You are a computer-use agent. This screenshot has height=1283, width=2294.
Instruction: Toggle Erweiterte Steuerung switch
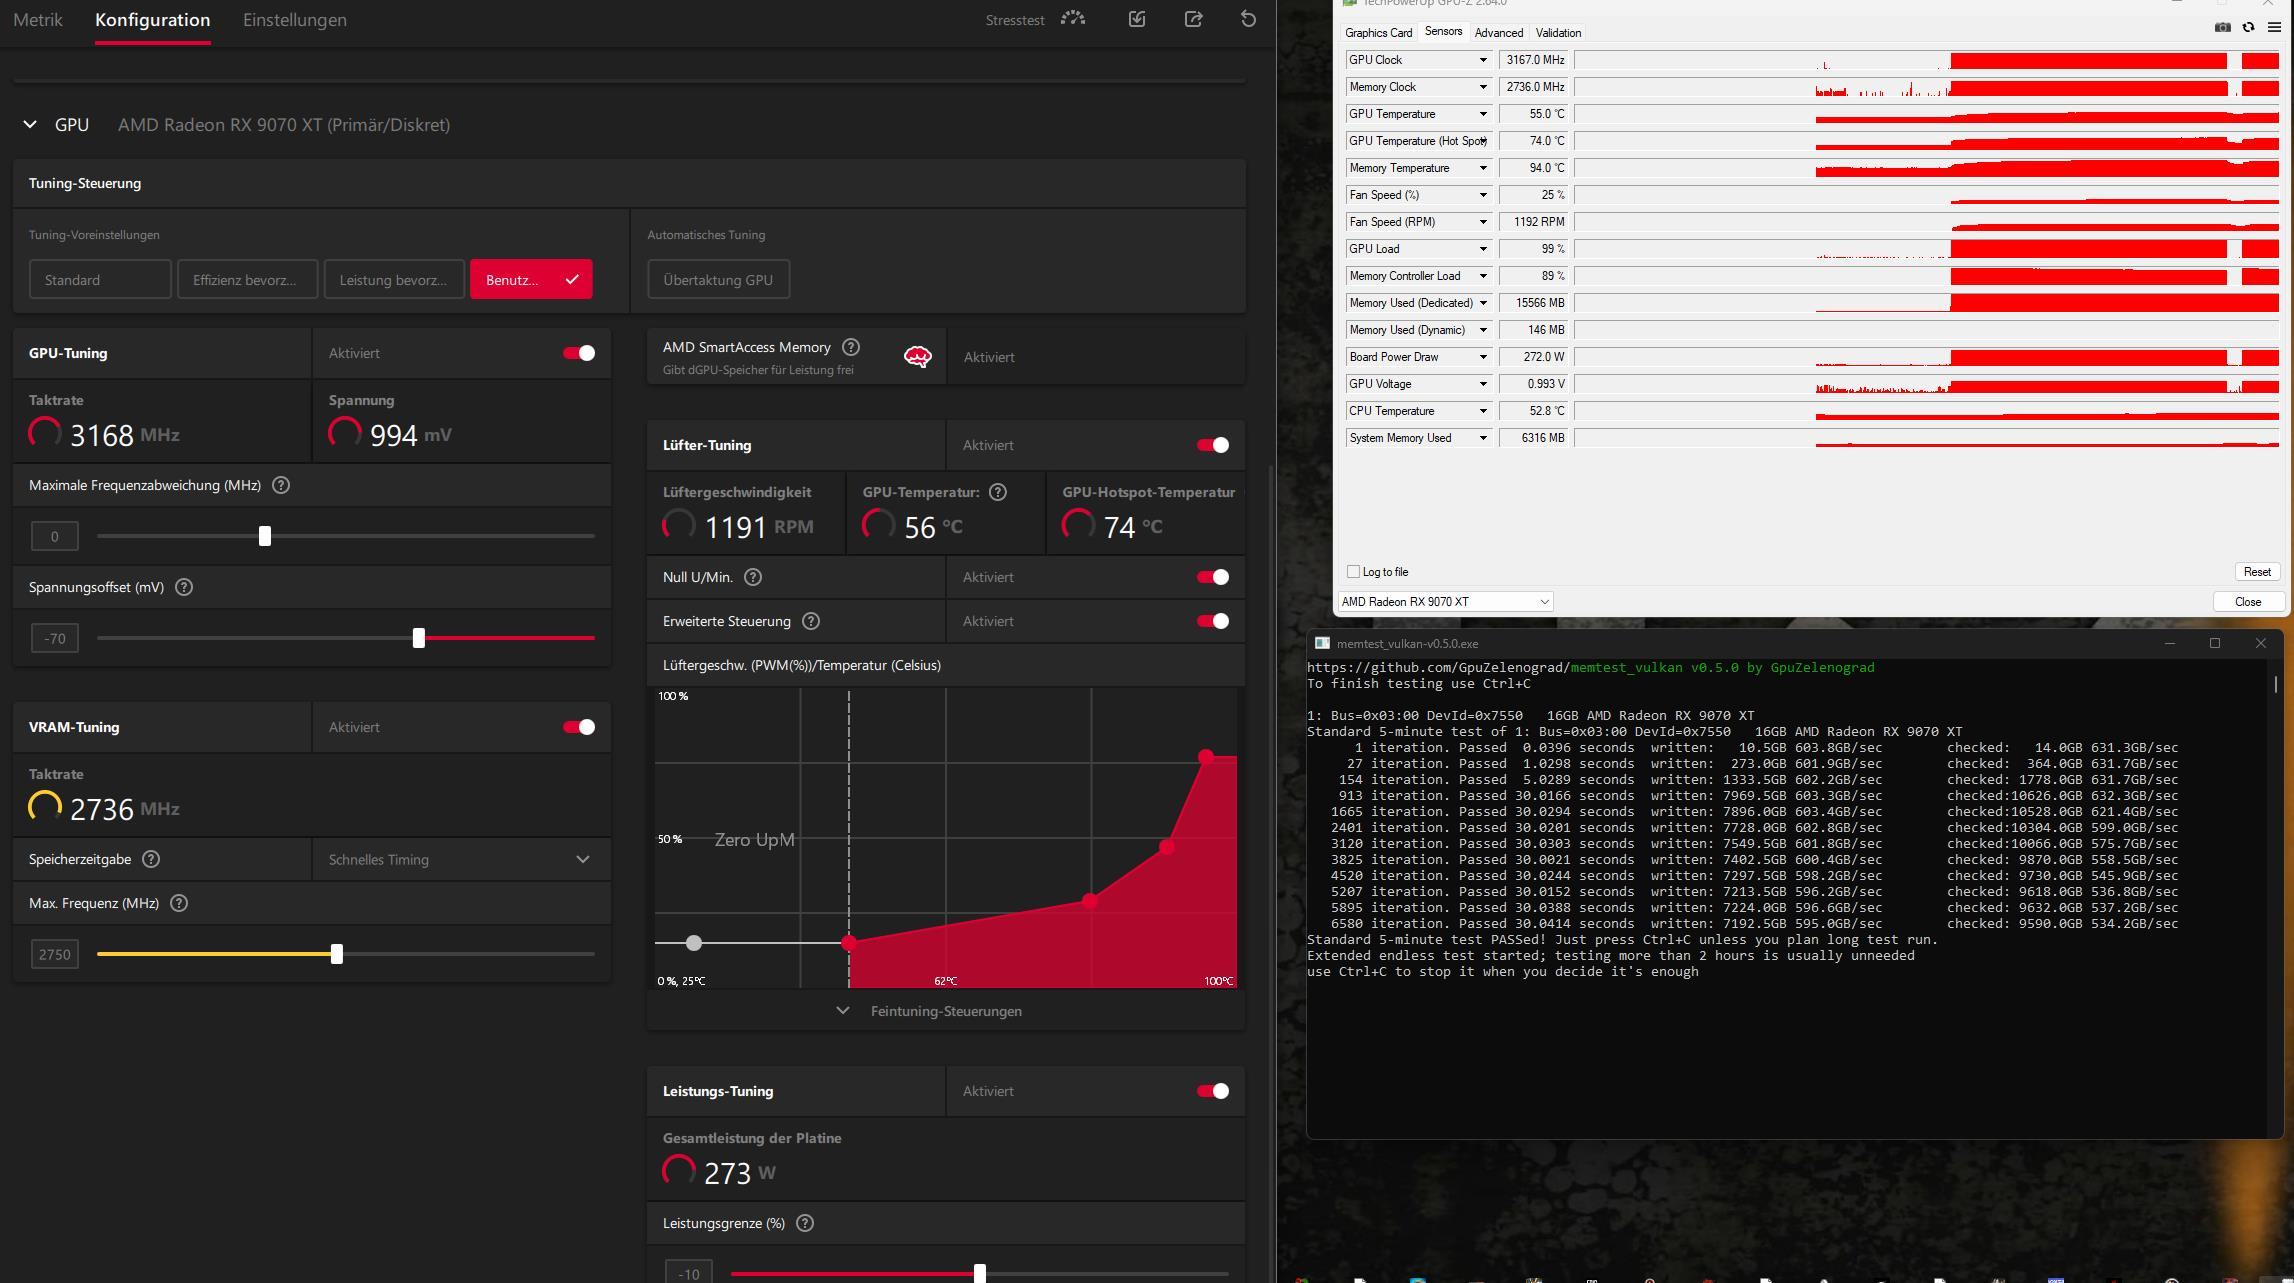click(1213, 621)
